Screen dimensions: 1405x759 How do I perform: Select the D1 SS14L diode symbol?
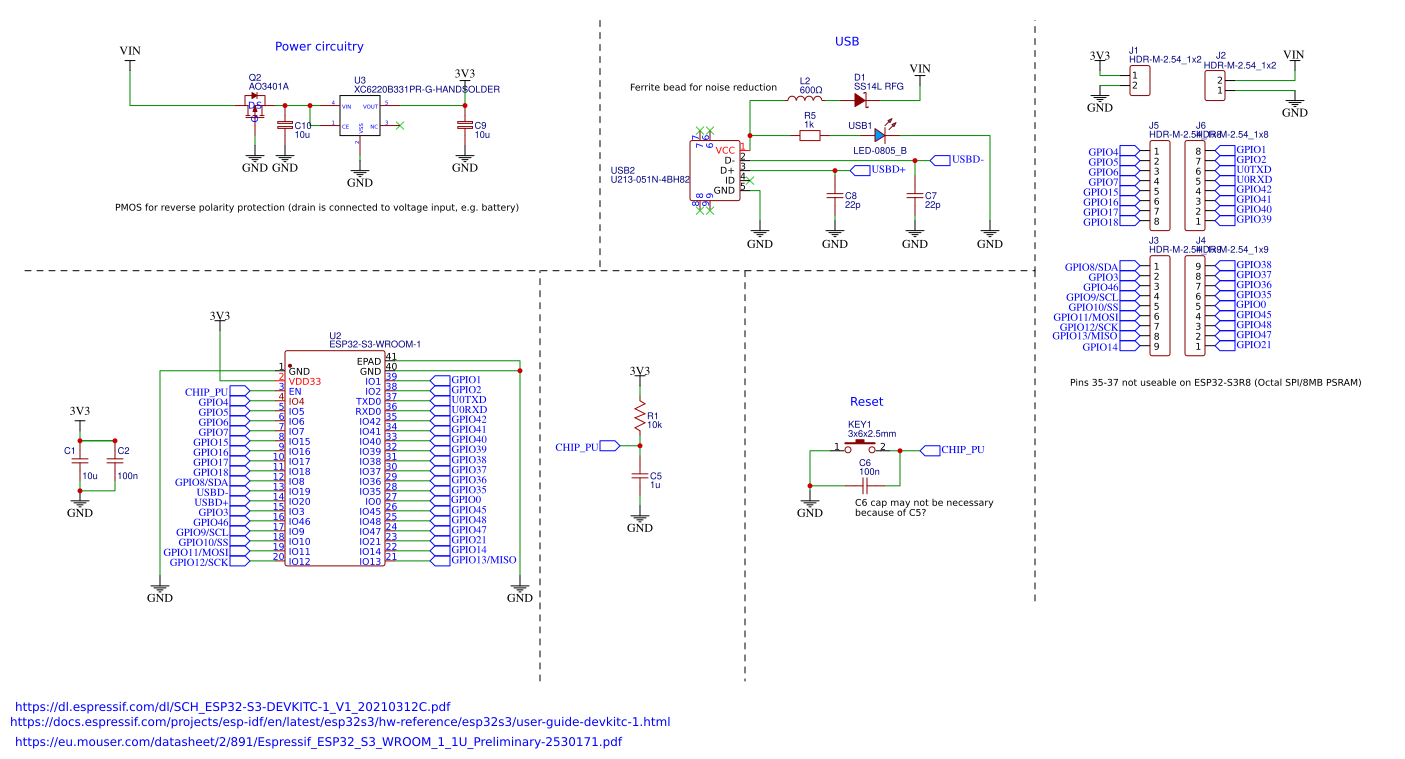860,100
